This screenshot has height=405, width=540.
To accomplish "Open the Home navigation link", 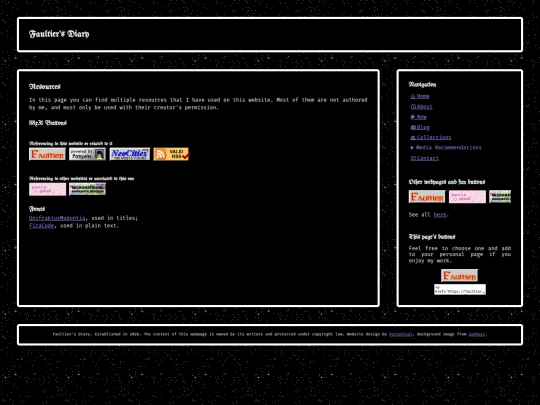I will (420, 96).
